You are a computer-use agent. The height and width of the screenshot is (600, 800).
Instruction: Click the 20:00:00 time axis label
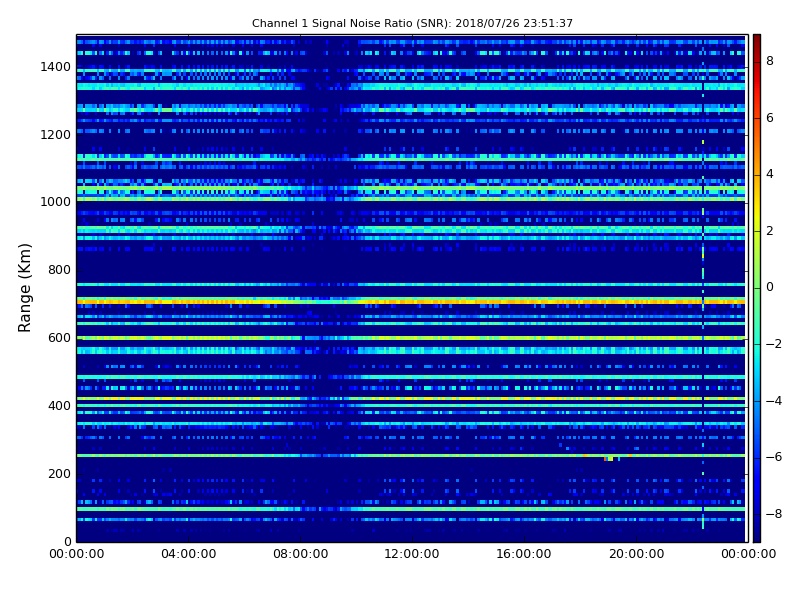[x=636, y=554]
